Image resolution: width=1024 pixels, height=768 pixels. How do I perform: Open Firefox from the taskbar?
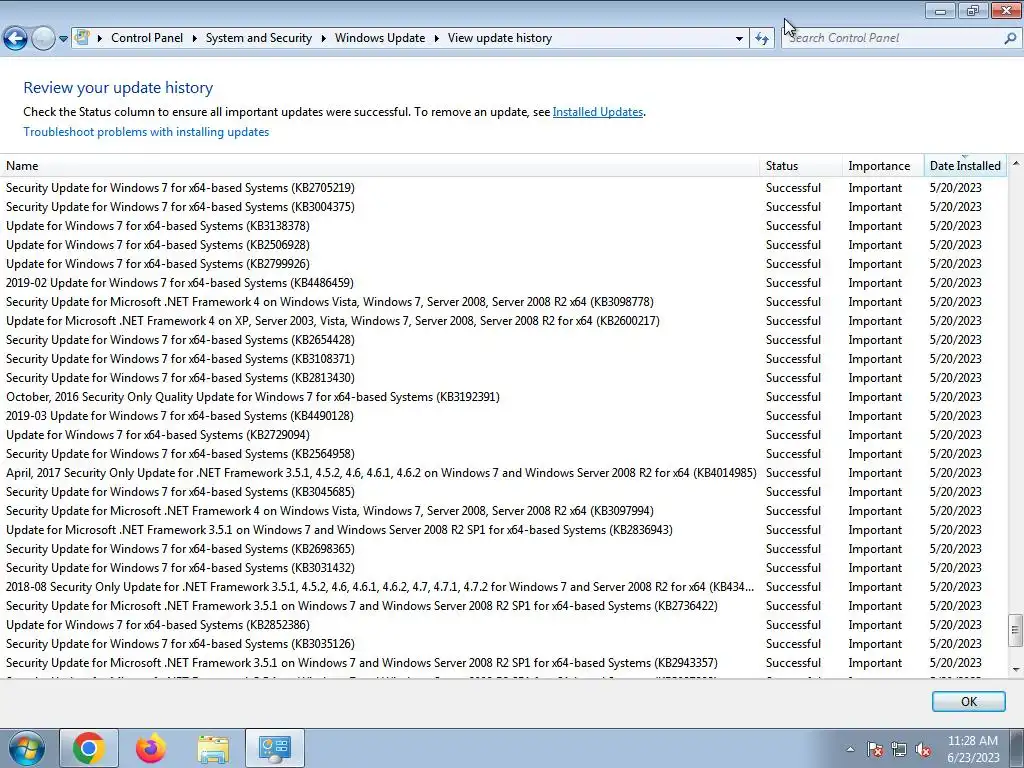[151, 748]
